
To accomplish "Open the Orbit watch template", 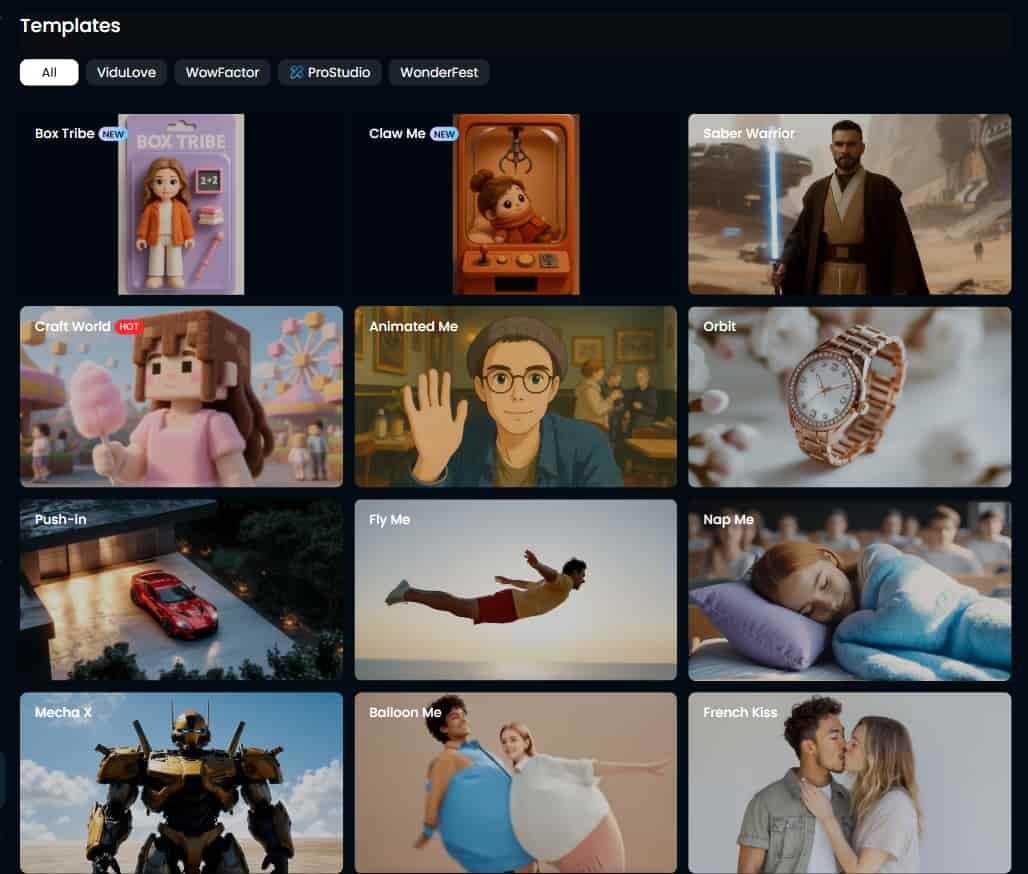I will [x=850, y=397].
